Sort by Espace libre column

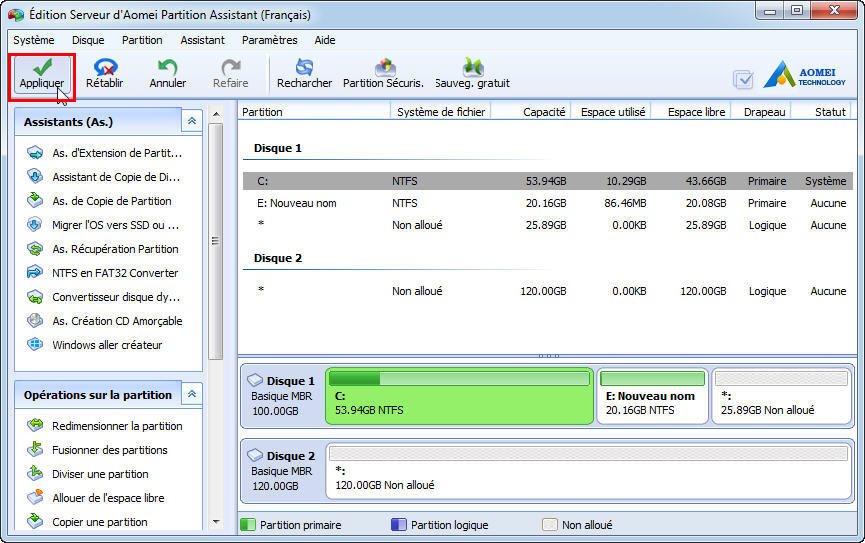691,111
